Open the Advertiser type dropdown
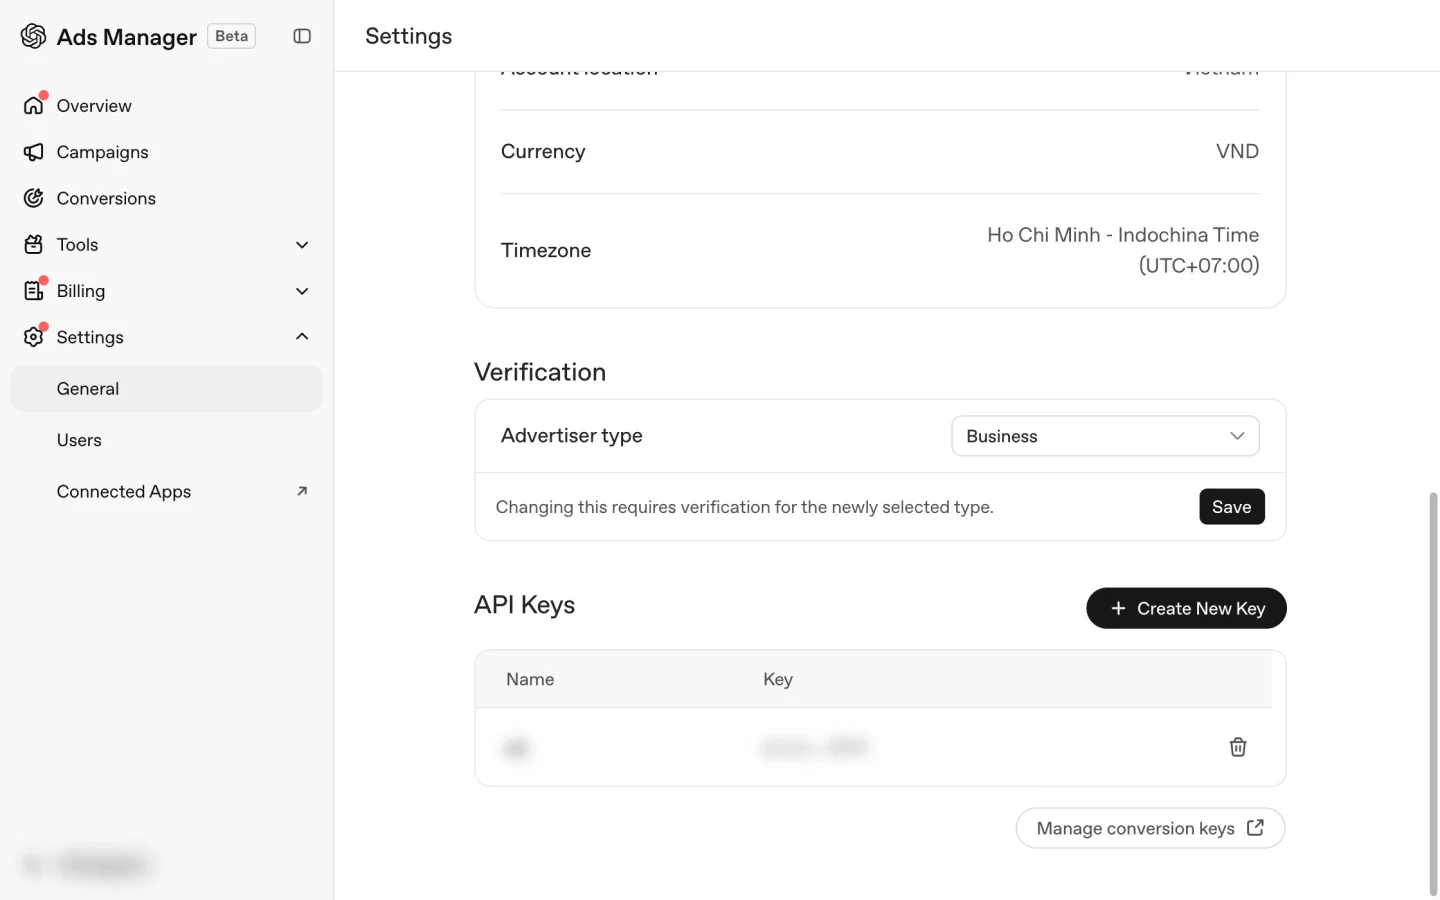The height and width of the screenshot is (900, 1440). pos(1105,436)
